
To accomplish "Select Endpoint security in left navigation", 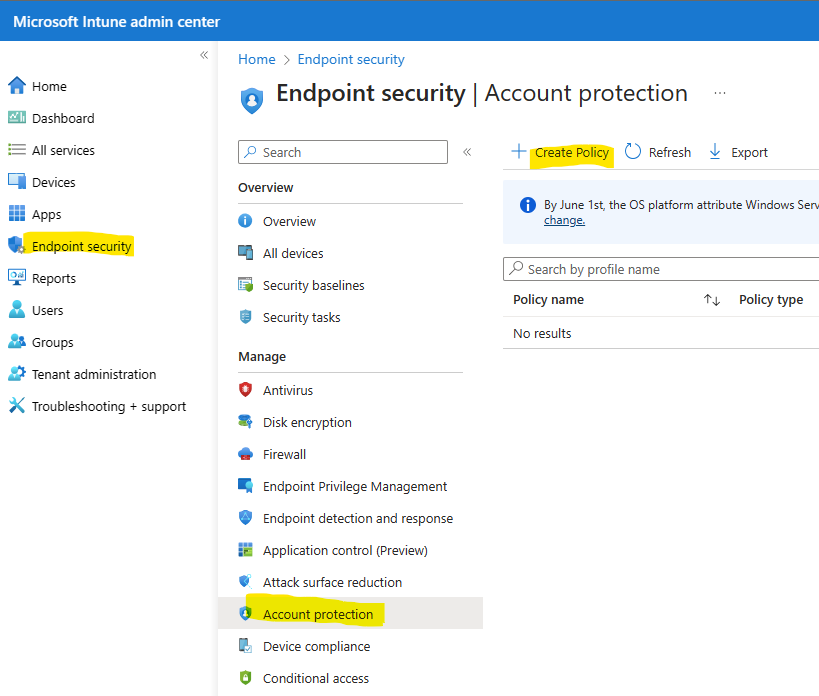I will pyautogui.click(x=81, y=246).
